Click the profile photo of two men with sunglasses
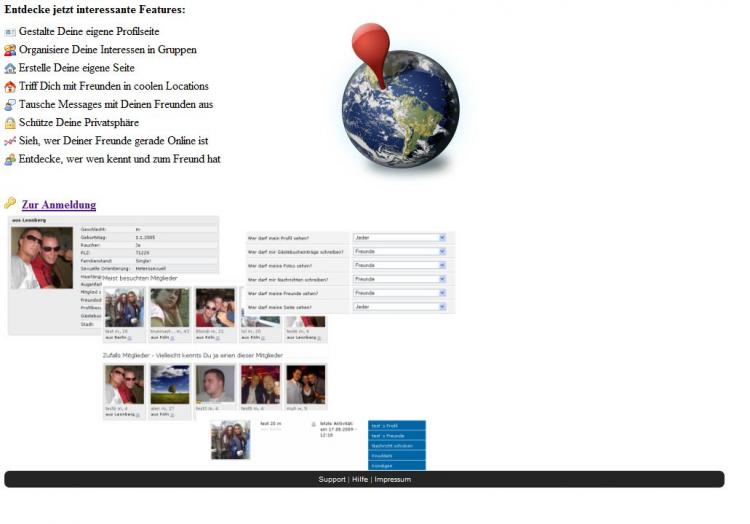The height and width of the screenshot is (524, 750). (42, 258)
